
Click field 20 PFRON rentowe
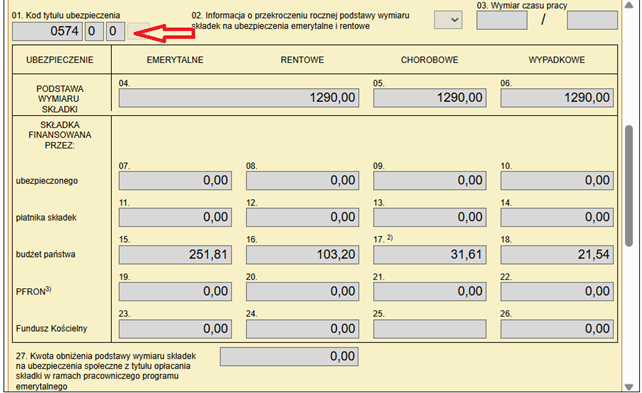point(303,291)
